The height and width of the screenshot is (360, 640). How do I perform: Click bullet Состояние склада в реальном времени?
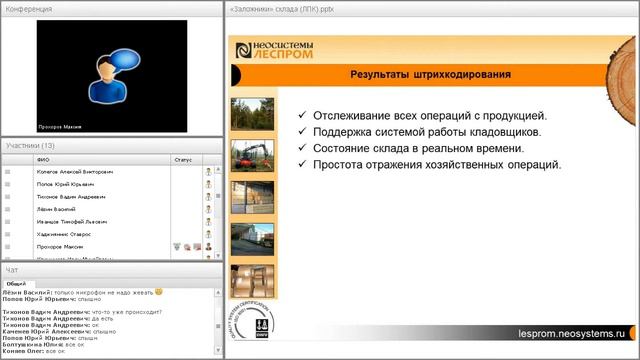(418, 148)
